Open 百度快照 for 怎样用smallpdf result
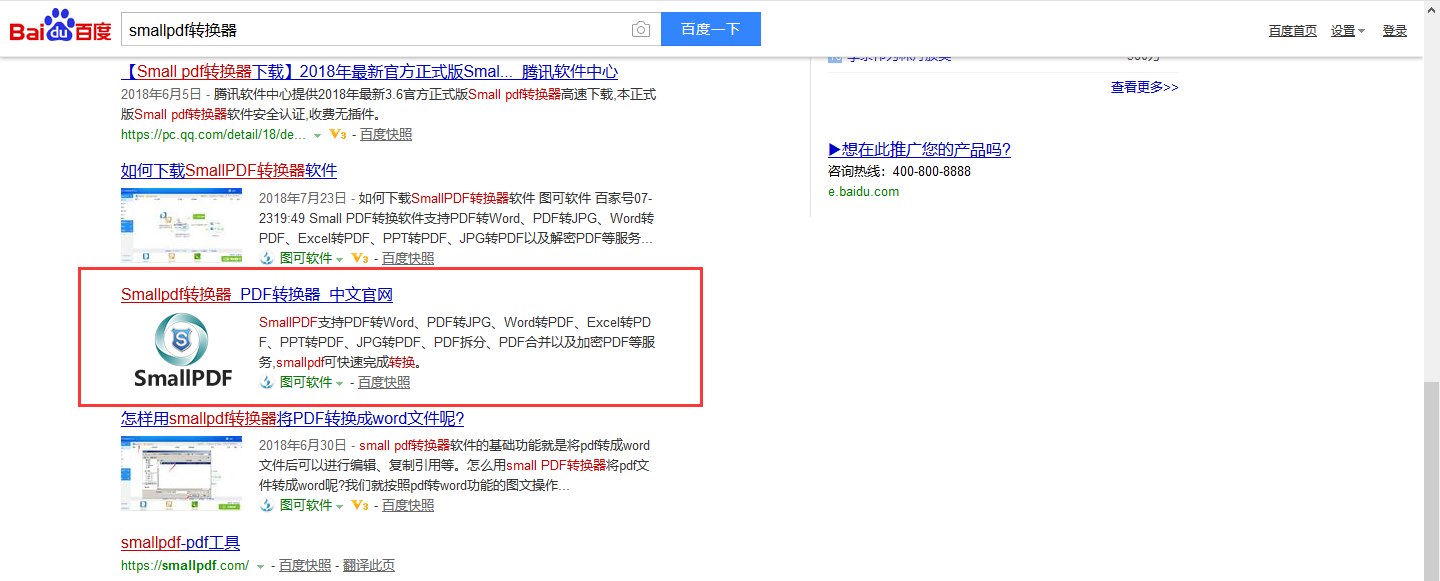 [x=408, y=505]
